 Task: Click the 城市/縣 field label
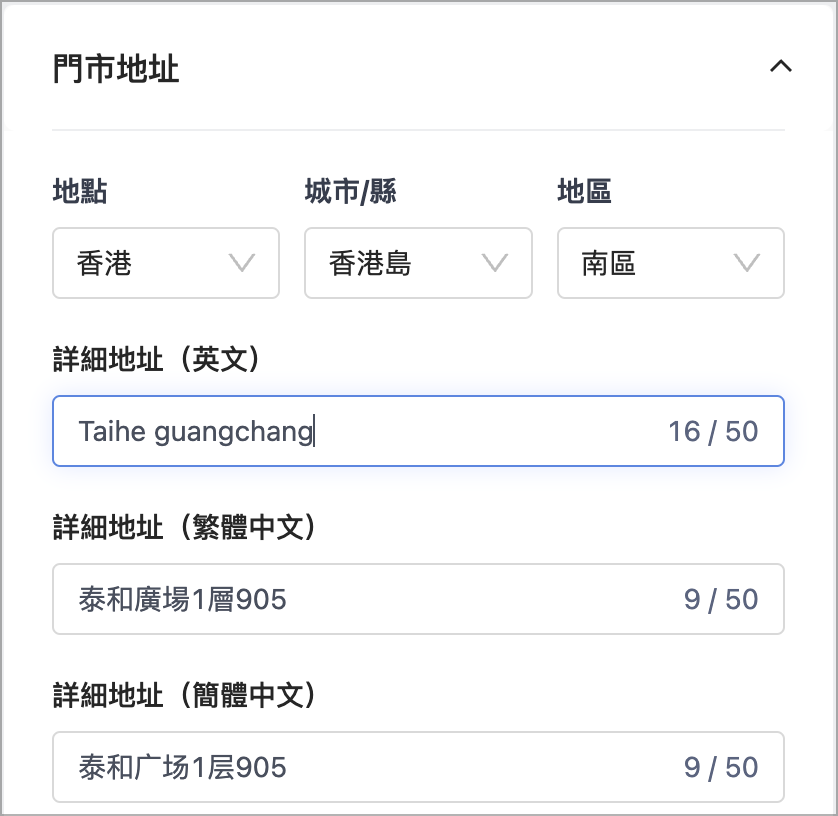(x=351, y=191)
